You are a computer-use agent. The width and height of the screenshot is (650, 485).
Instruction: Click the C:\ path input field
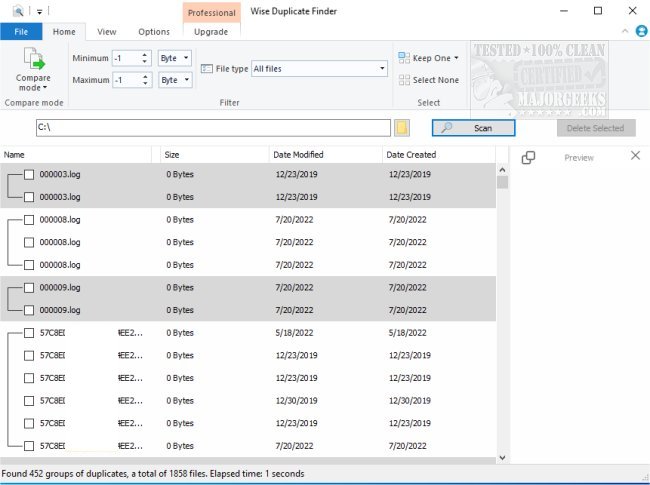coord(211,128)
